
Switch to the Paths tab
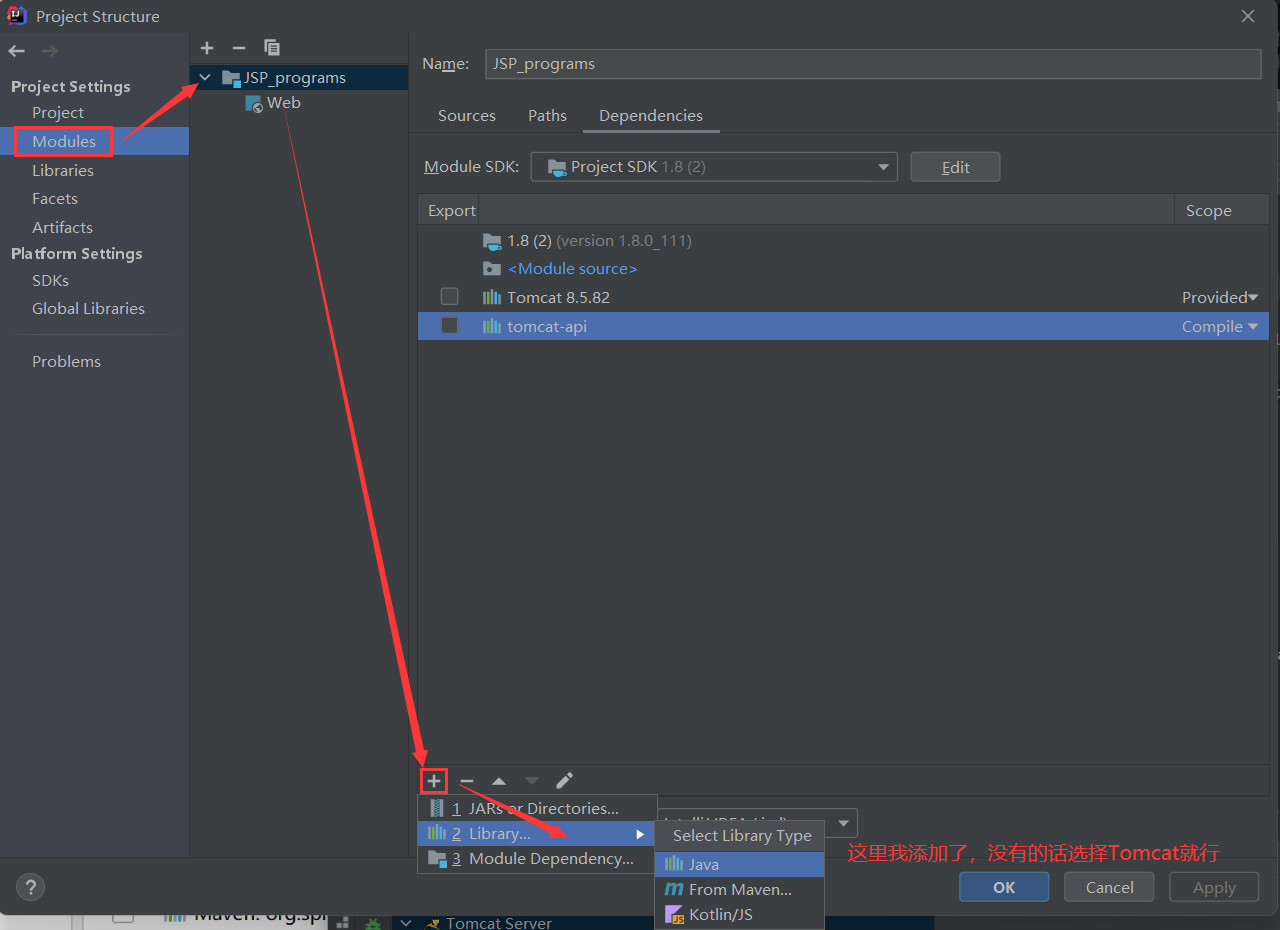(x=547, y=116)
